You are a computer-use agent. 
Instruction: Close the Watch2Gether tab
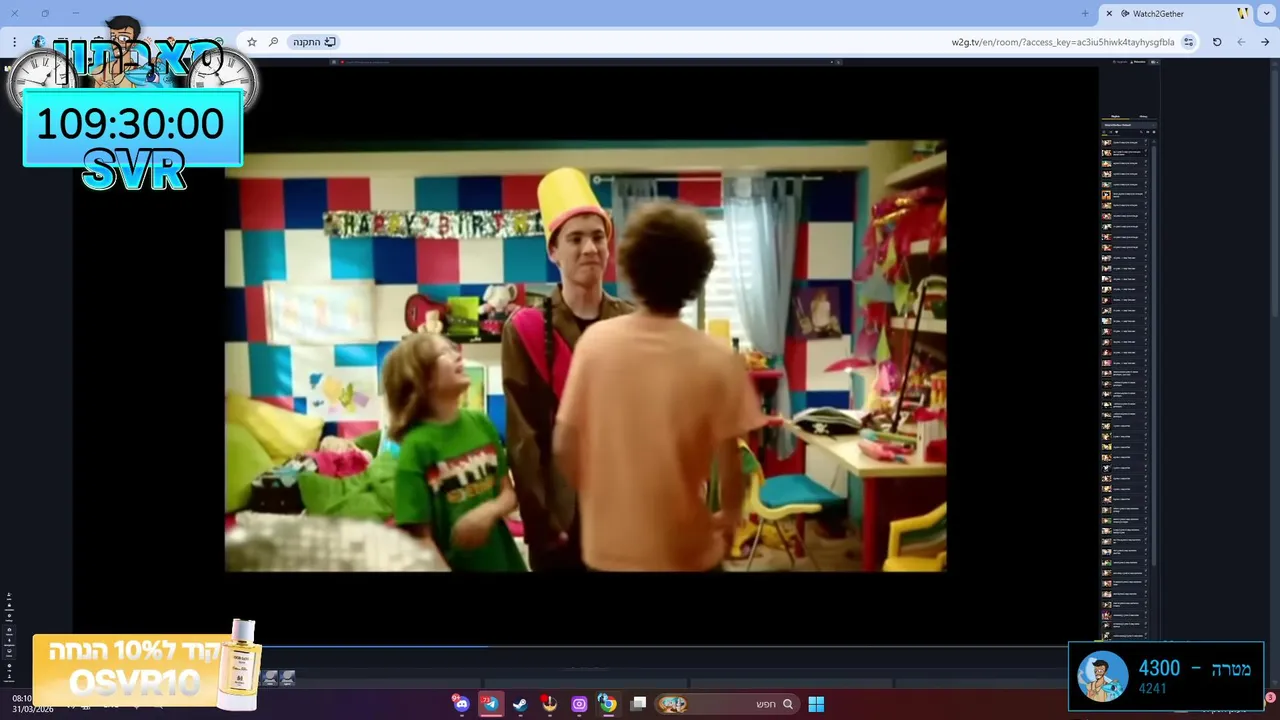pos(1109,13)
